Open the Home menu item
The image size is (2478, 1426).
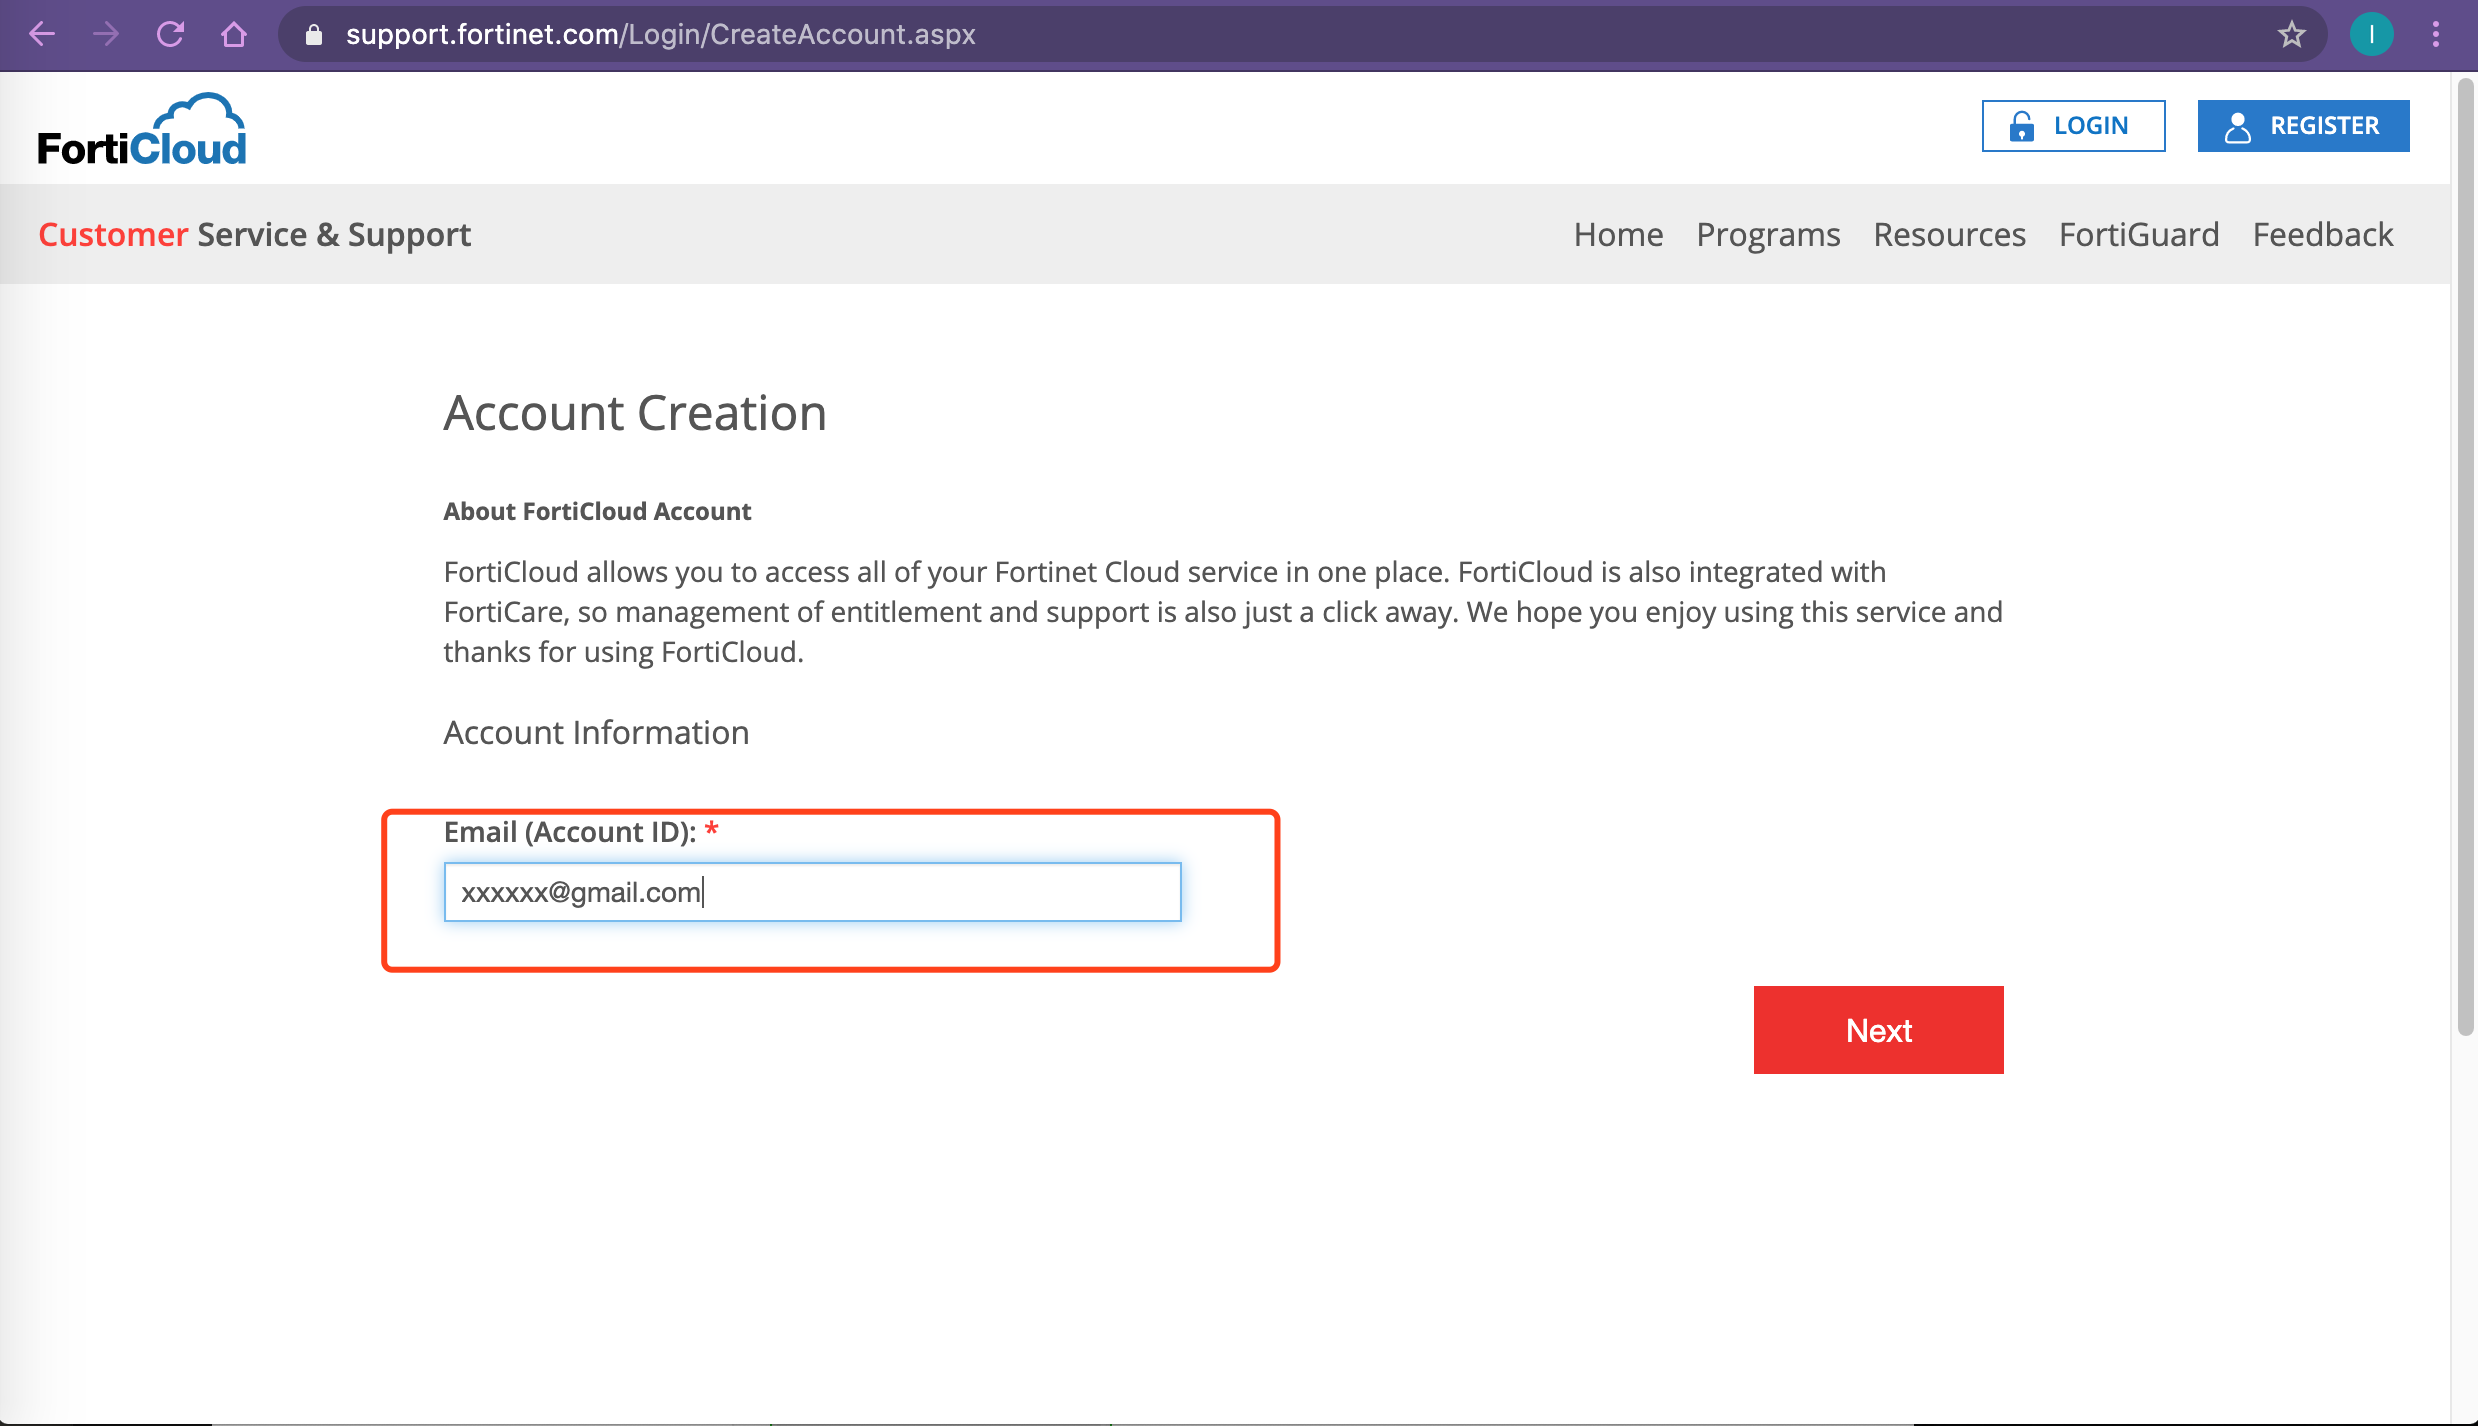click(x=1618, y=234)
